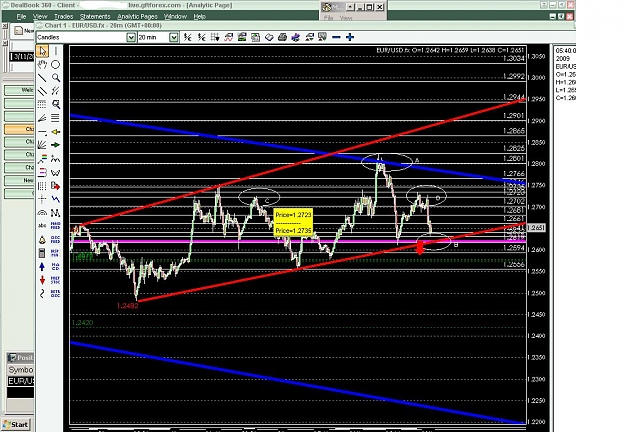Choose the red right-arrow flag tool
Screen dimensions: 625x432
[x=56, y=186]
